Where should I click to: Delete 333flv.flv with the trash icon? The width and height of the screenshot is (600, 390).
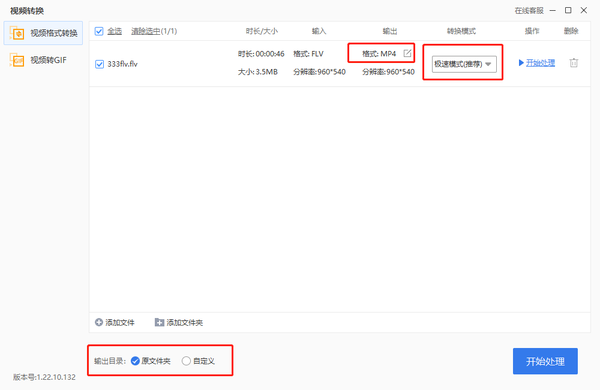point(574,63)
